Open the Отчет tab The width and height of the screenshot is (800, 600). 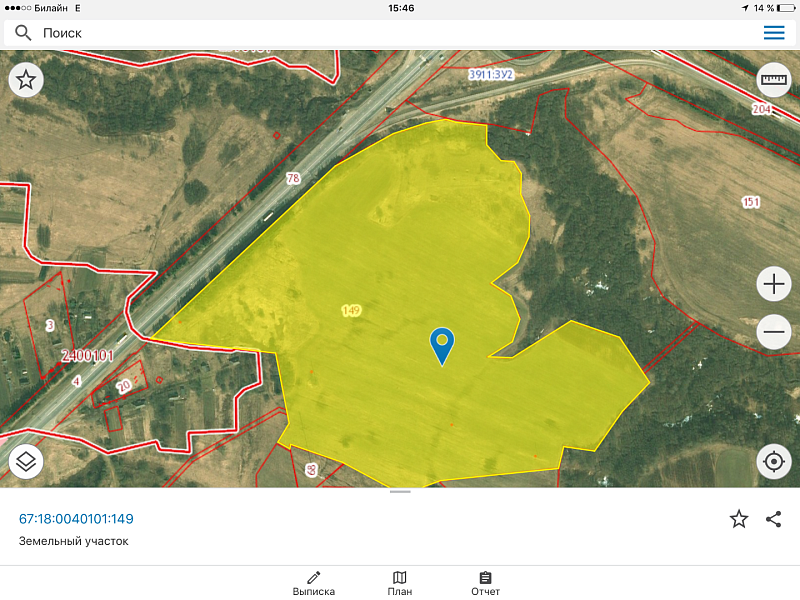(485, 583)
